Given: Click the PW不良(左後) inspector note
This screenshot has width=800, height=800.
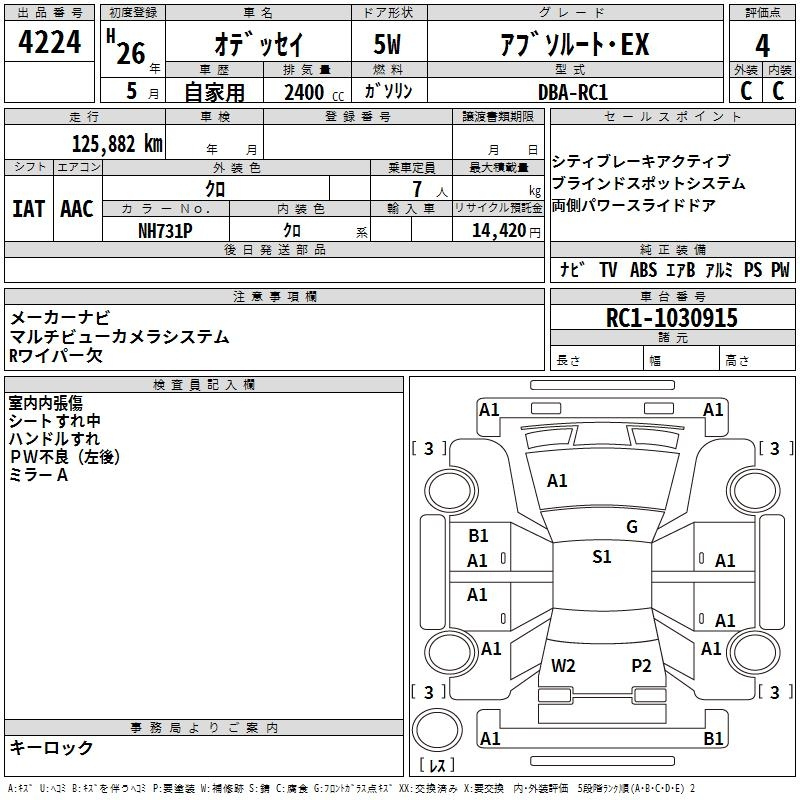Looking at the screenshot, I should pyautogui.click(x=64, y=457).
